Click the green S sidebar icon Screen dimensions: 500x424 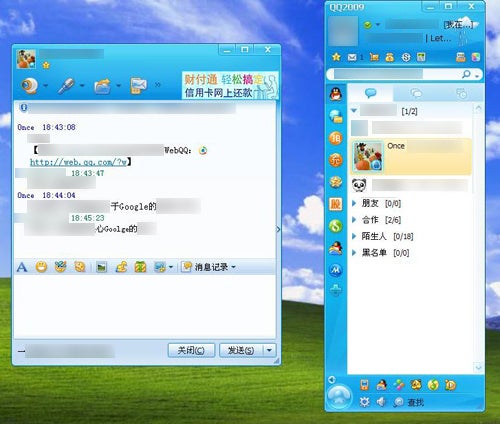(x=336, y=226)
